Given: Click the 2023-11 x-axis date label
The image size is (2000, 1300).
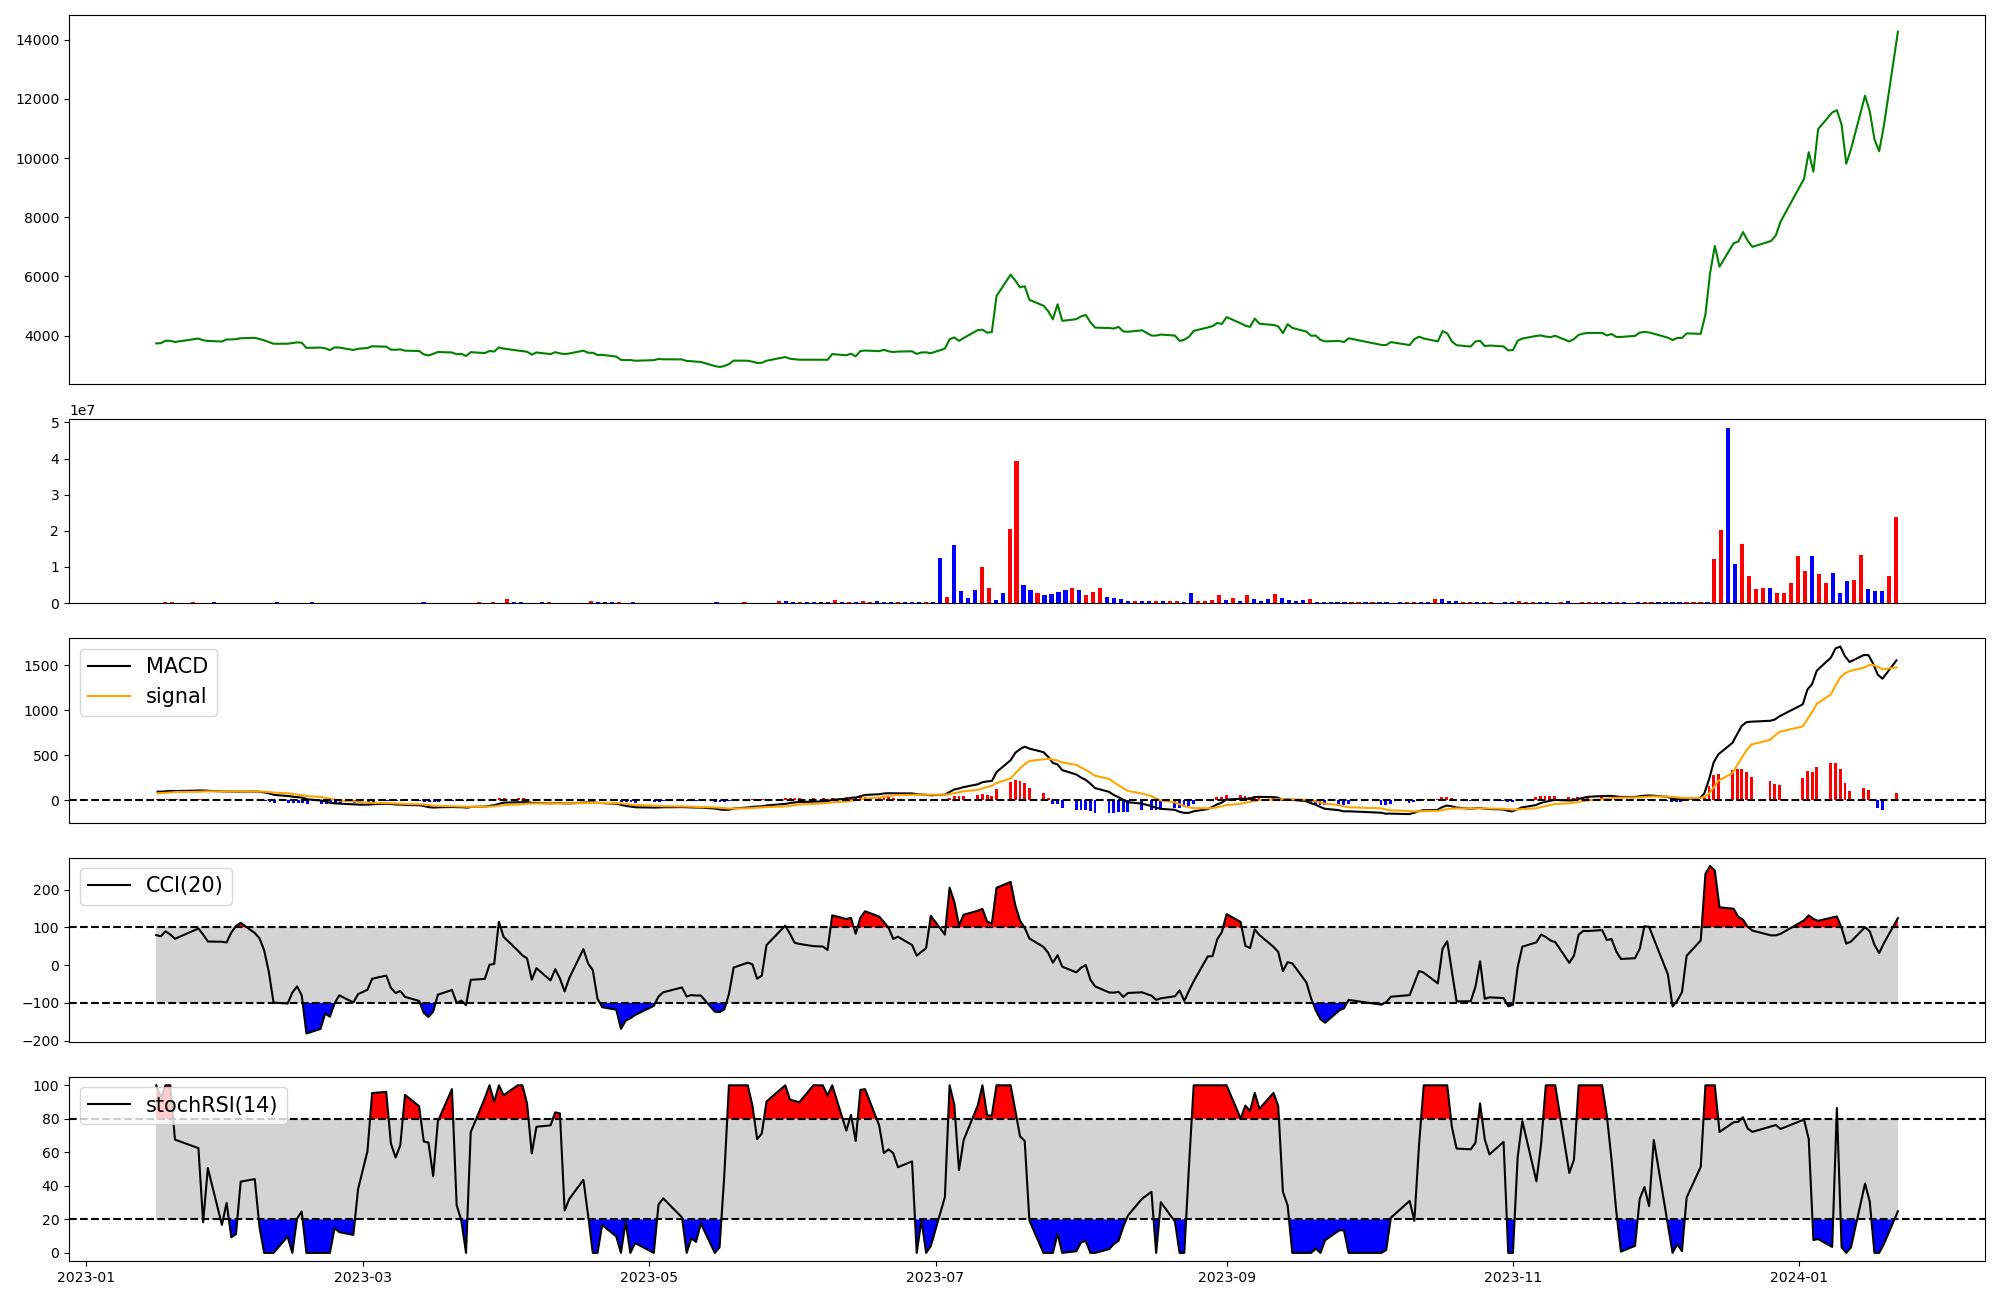Looking at the screenshot, I should [1513, 1277].
